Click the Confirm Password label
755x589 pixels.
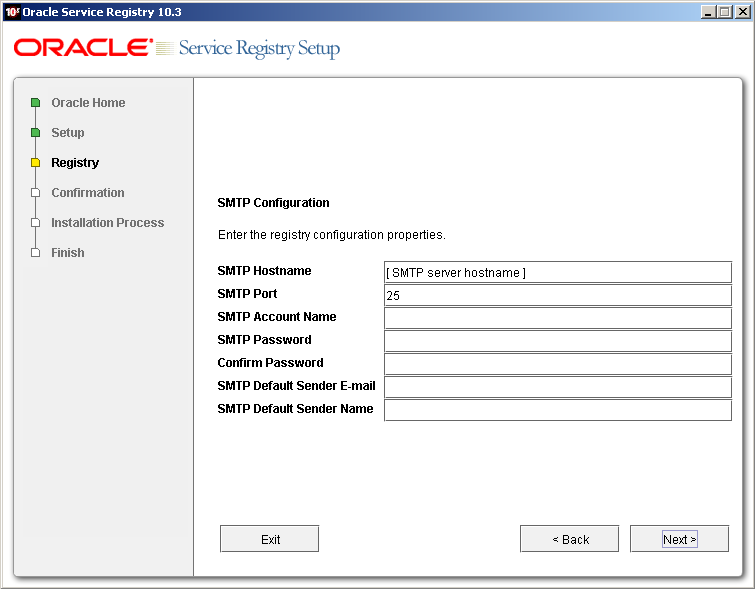270,363
